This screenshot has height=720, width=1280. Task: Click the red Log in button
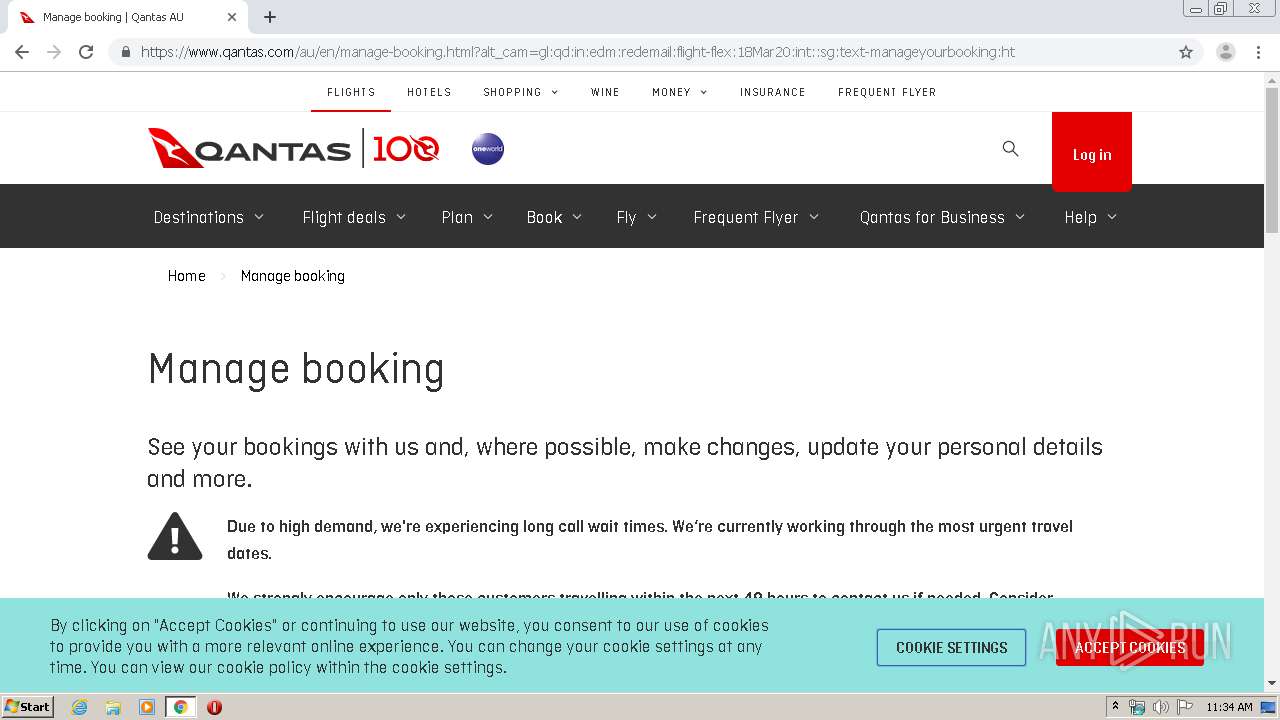(1092, 151)
